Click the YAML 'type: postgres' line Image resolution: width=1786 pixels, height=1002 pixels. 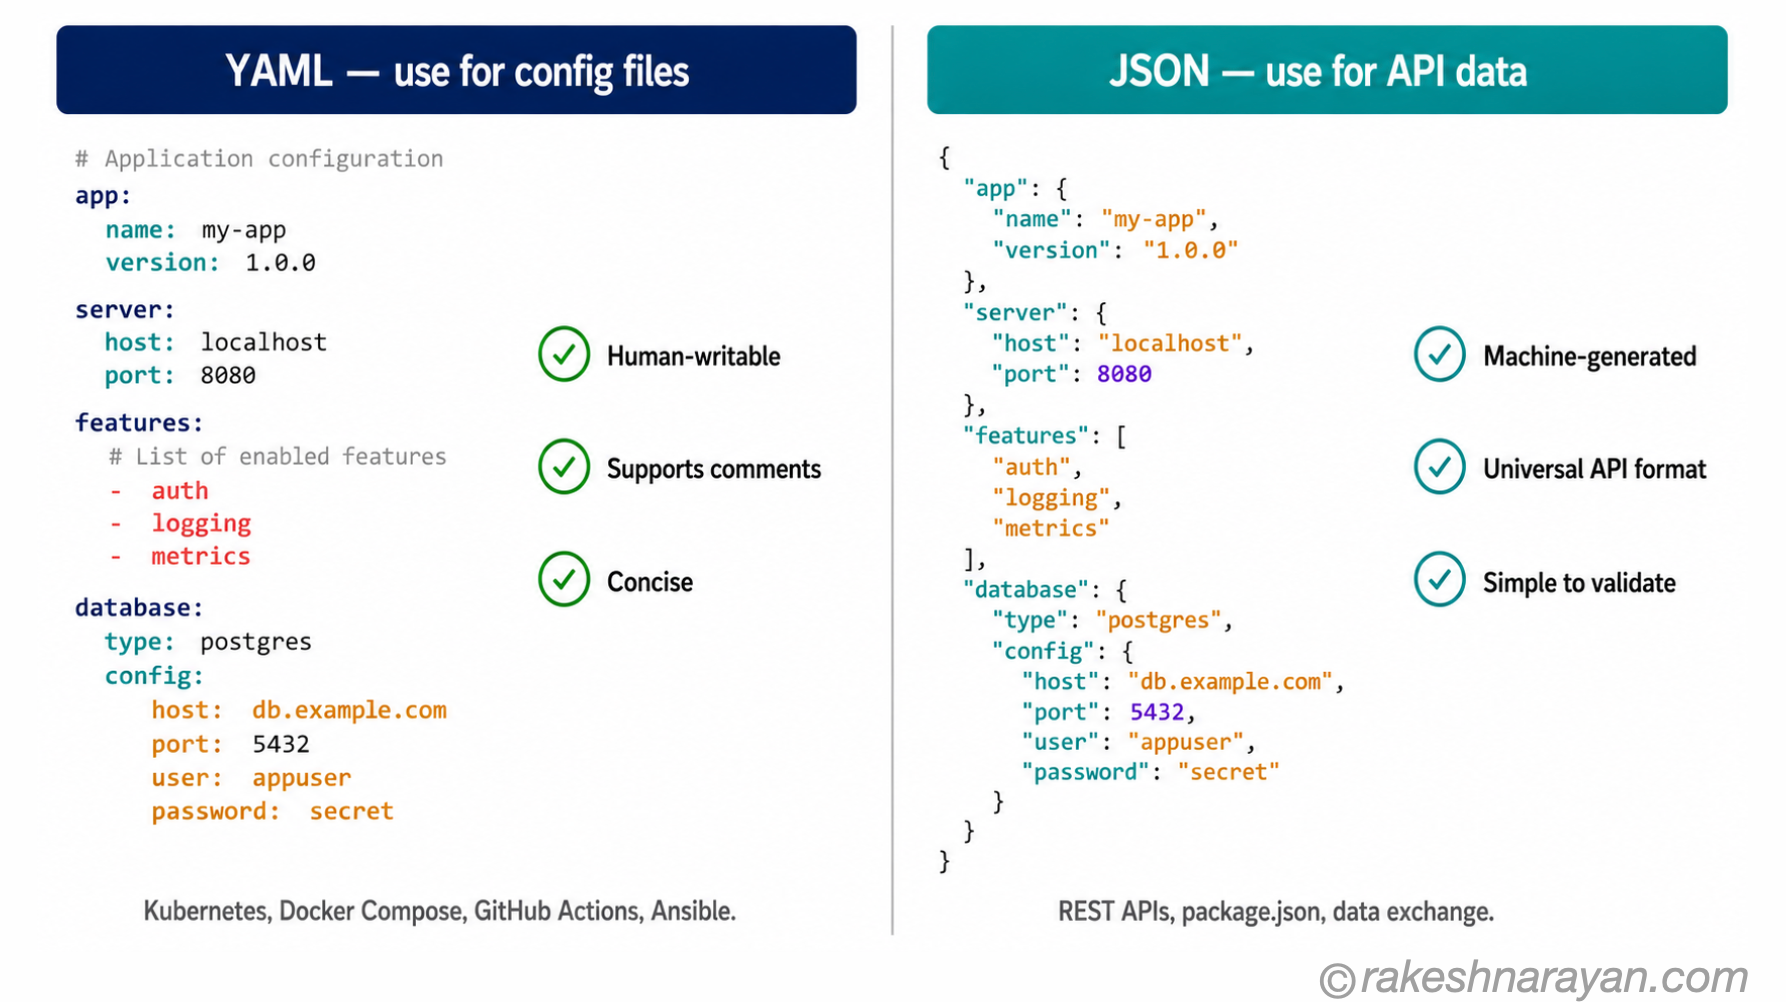click(208, 641)
